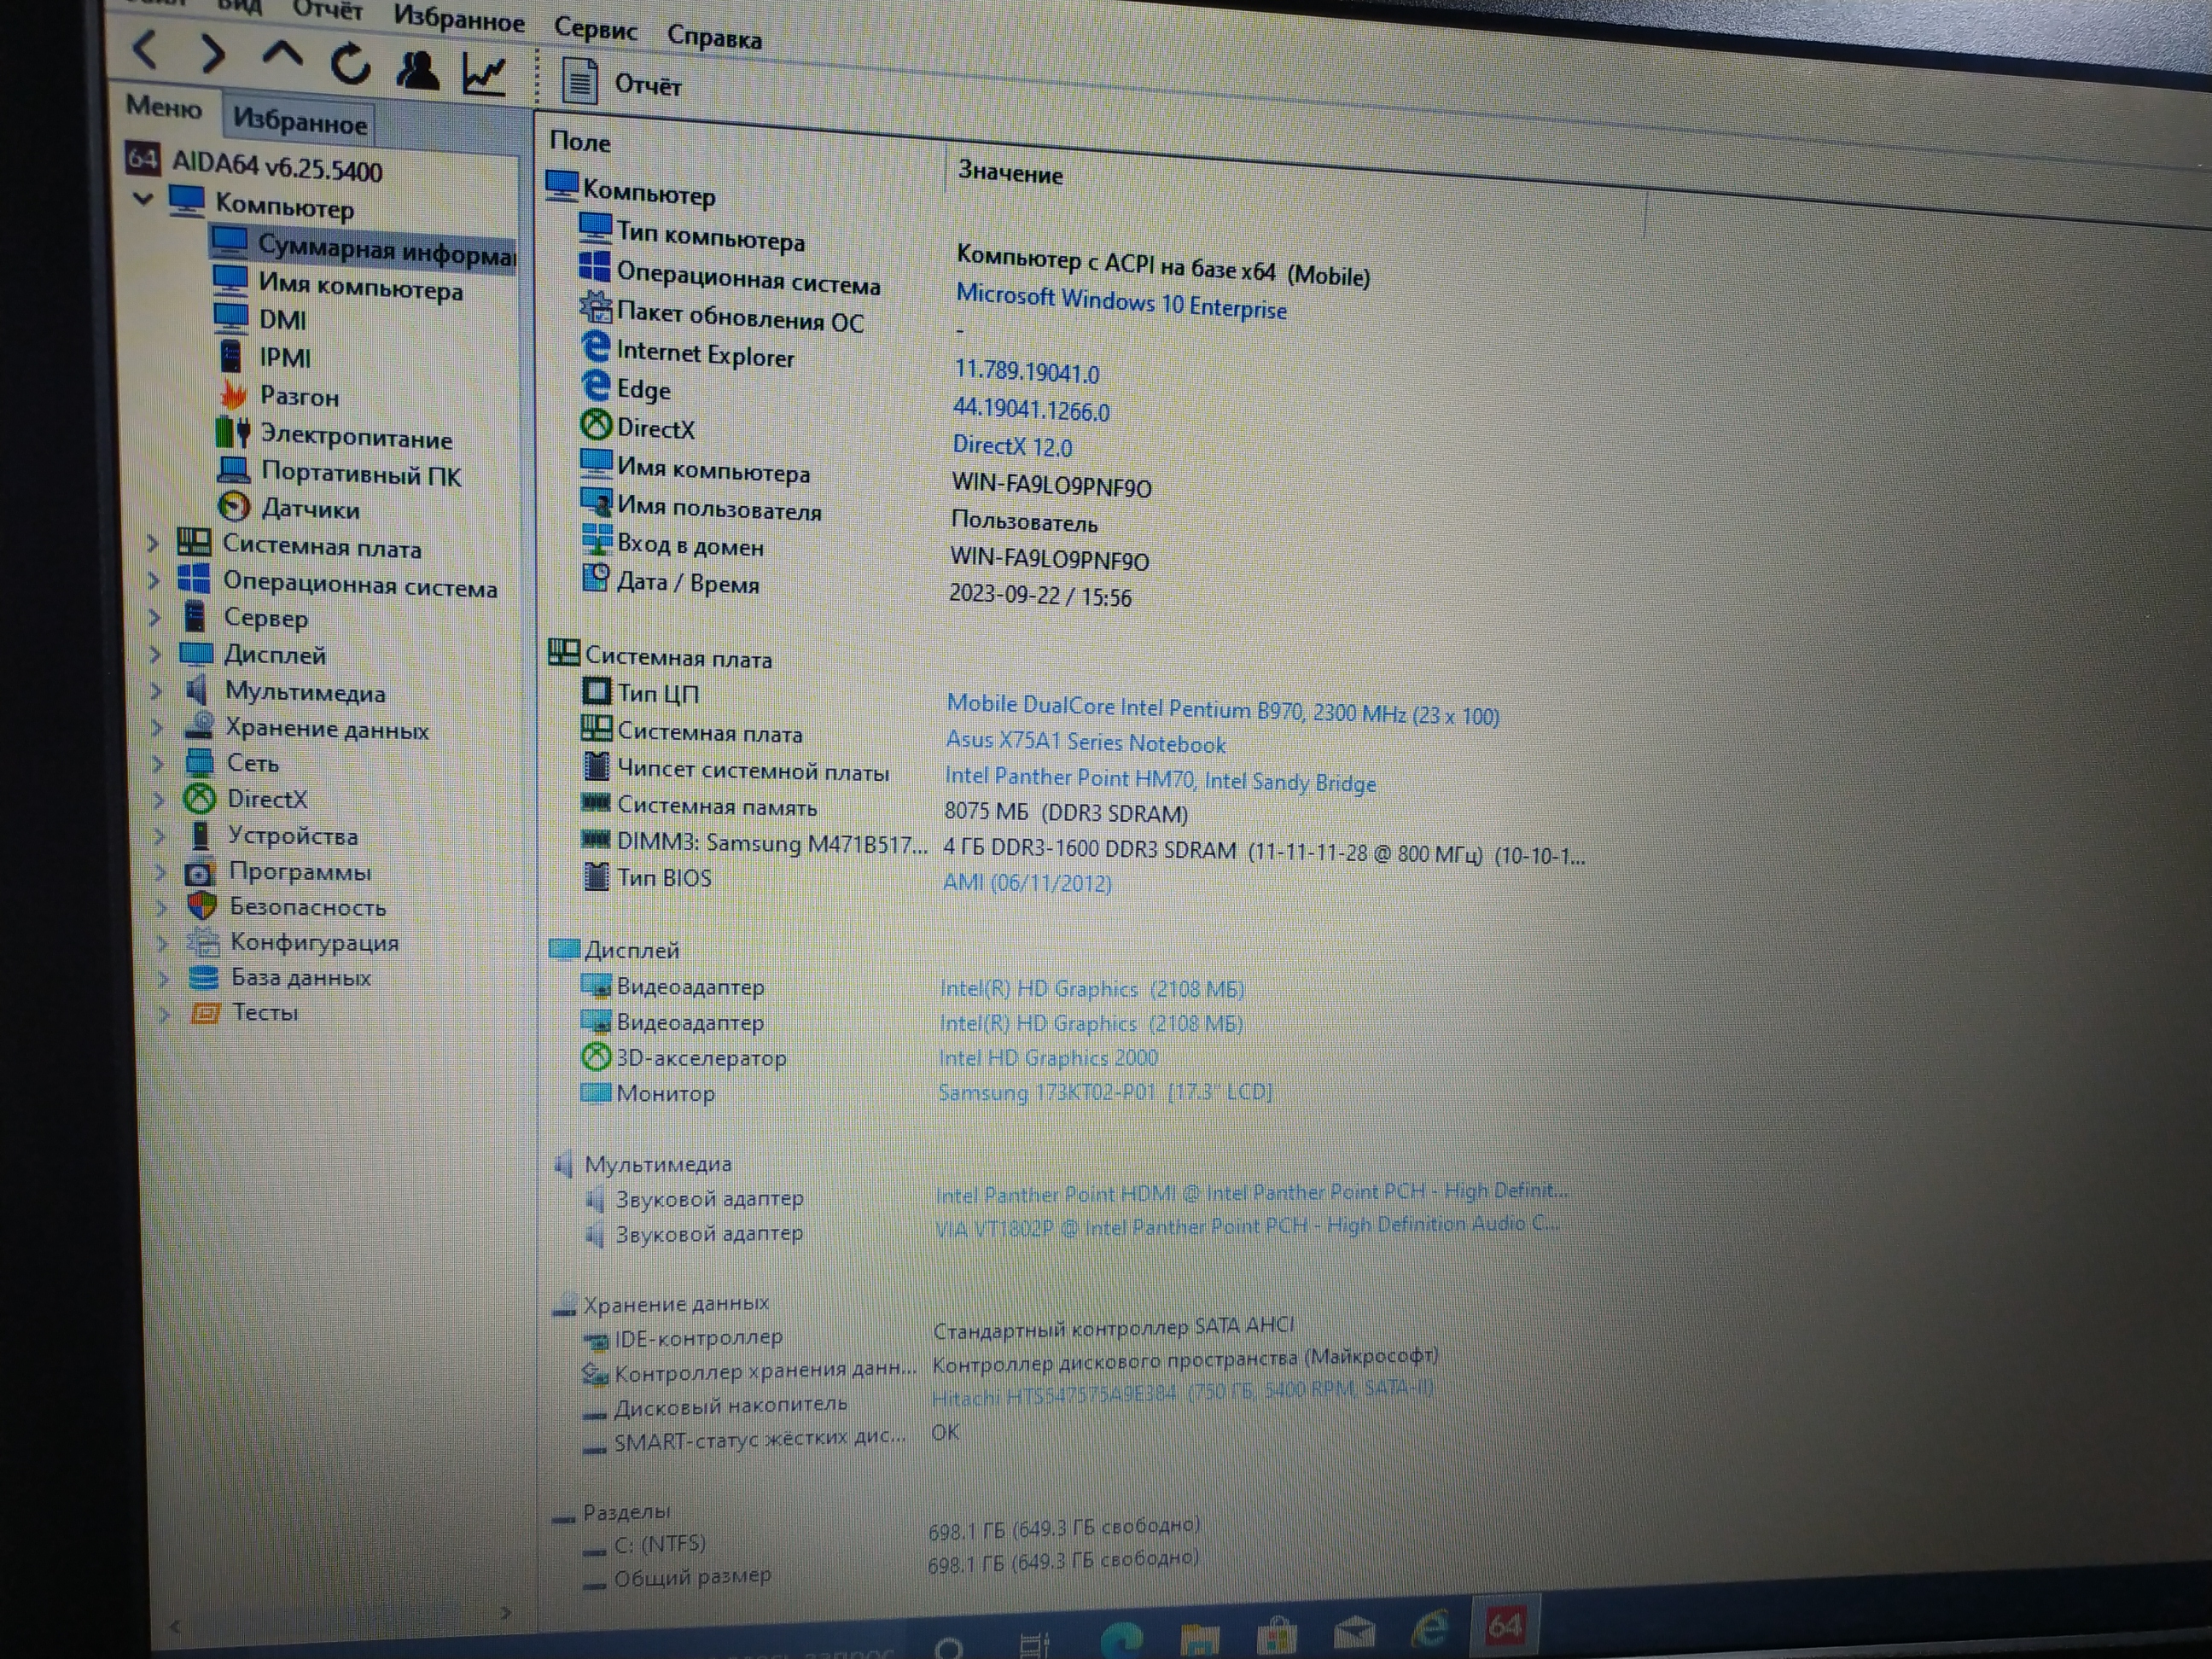Open the Asus X75A1 Series Notebook link
The width and height of the screenshot is (2212, 1659).
click(x=1085, y=742)
